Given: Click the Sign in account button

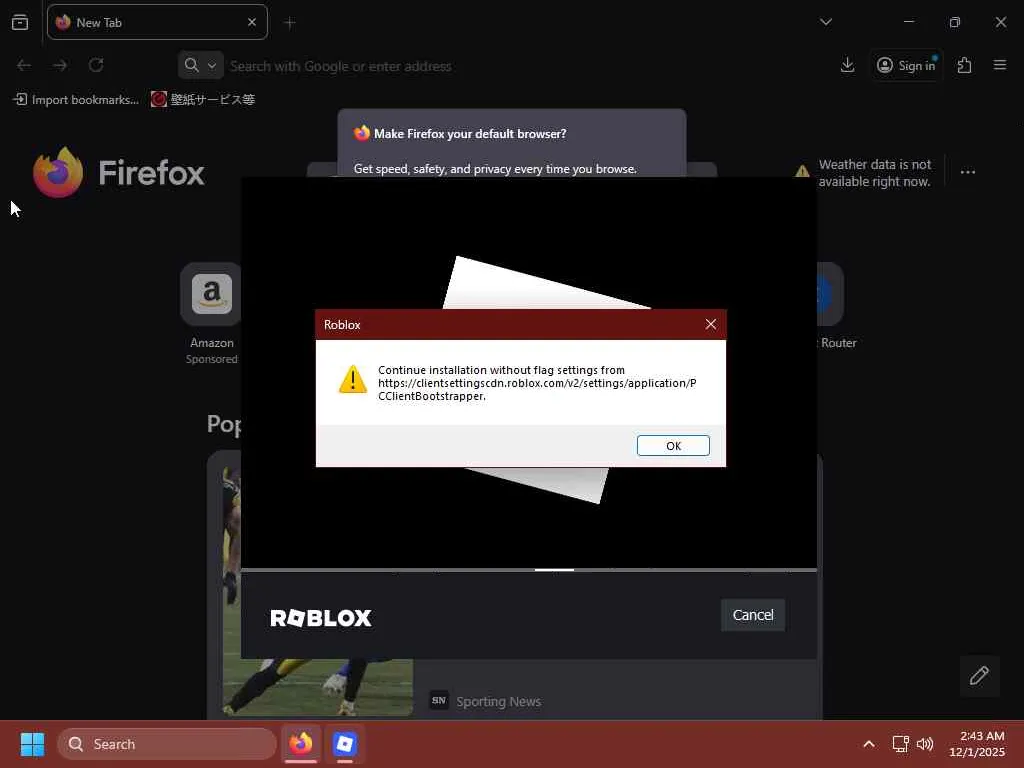Looking at the screenshot, I should click(x=906, y=65).
